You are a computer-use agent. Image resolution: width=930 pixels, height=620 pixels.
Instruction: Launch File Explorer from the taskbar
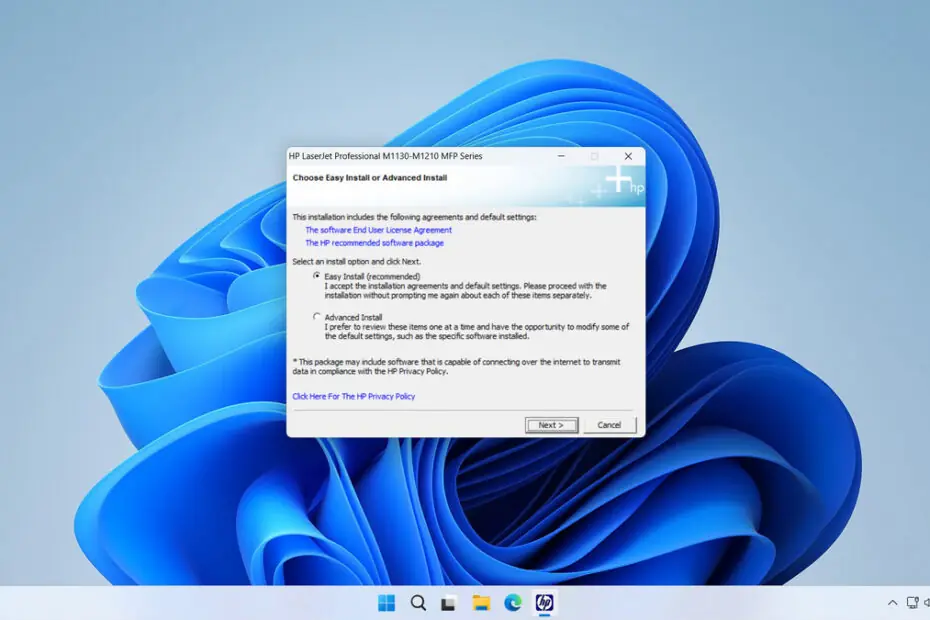481,602
